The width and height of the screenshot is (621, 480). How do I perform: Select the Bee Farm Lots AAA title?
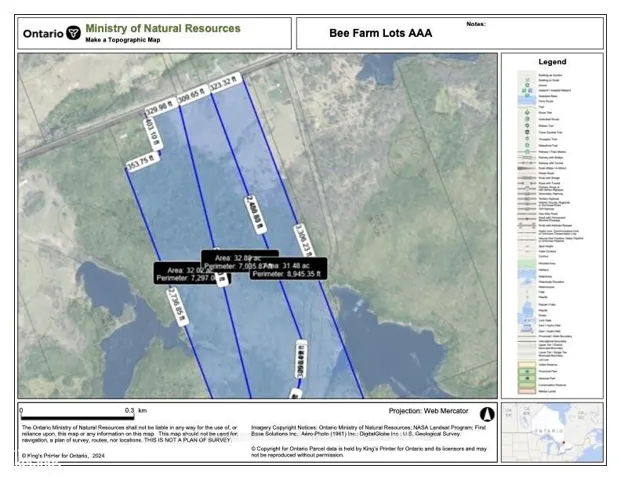coord(381,33)
